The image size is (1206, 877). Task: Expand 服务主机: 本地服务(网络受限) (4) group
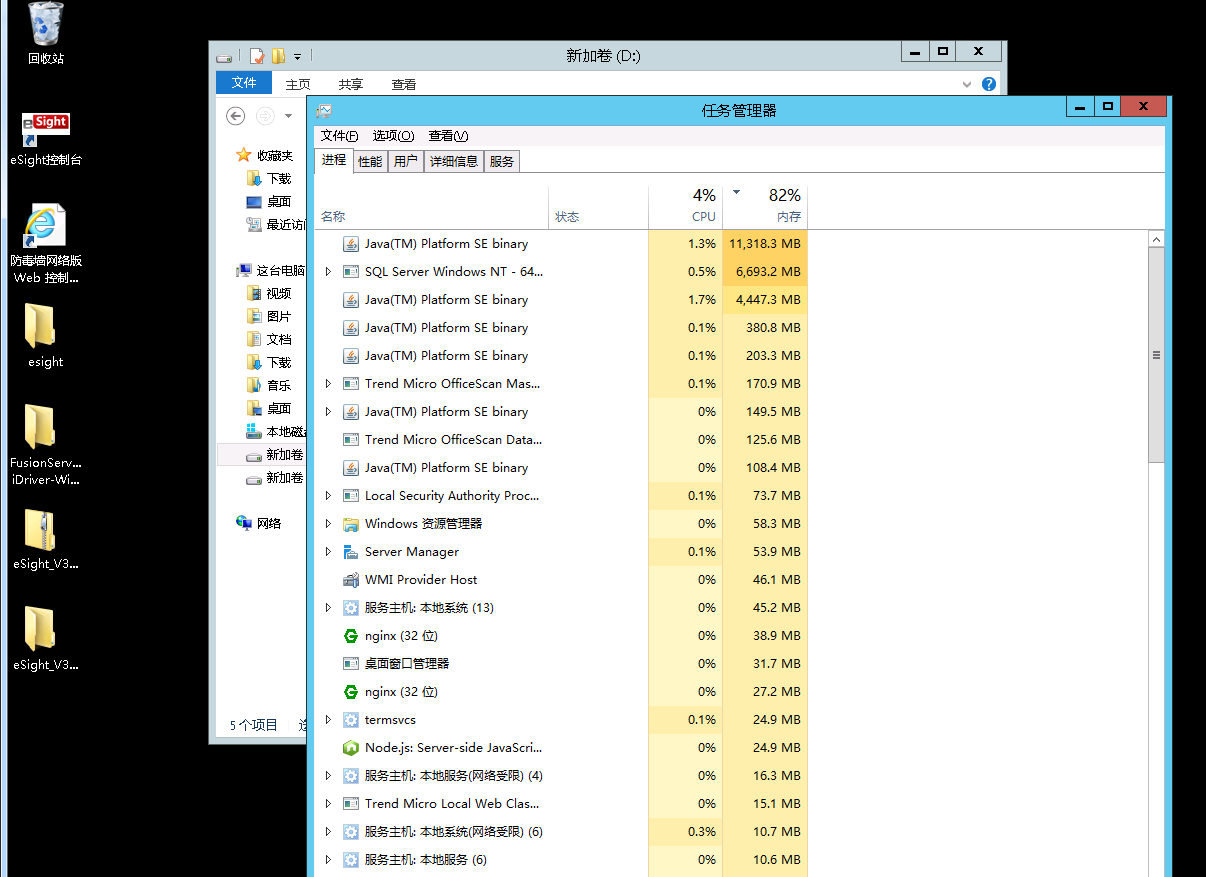tap(328, 776)
